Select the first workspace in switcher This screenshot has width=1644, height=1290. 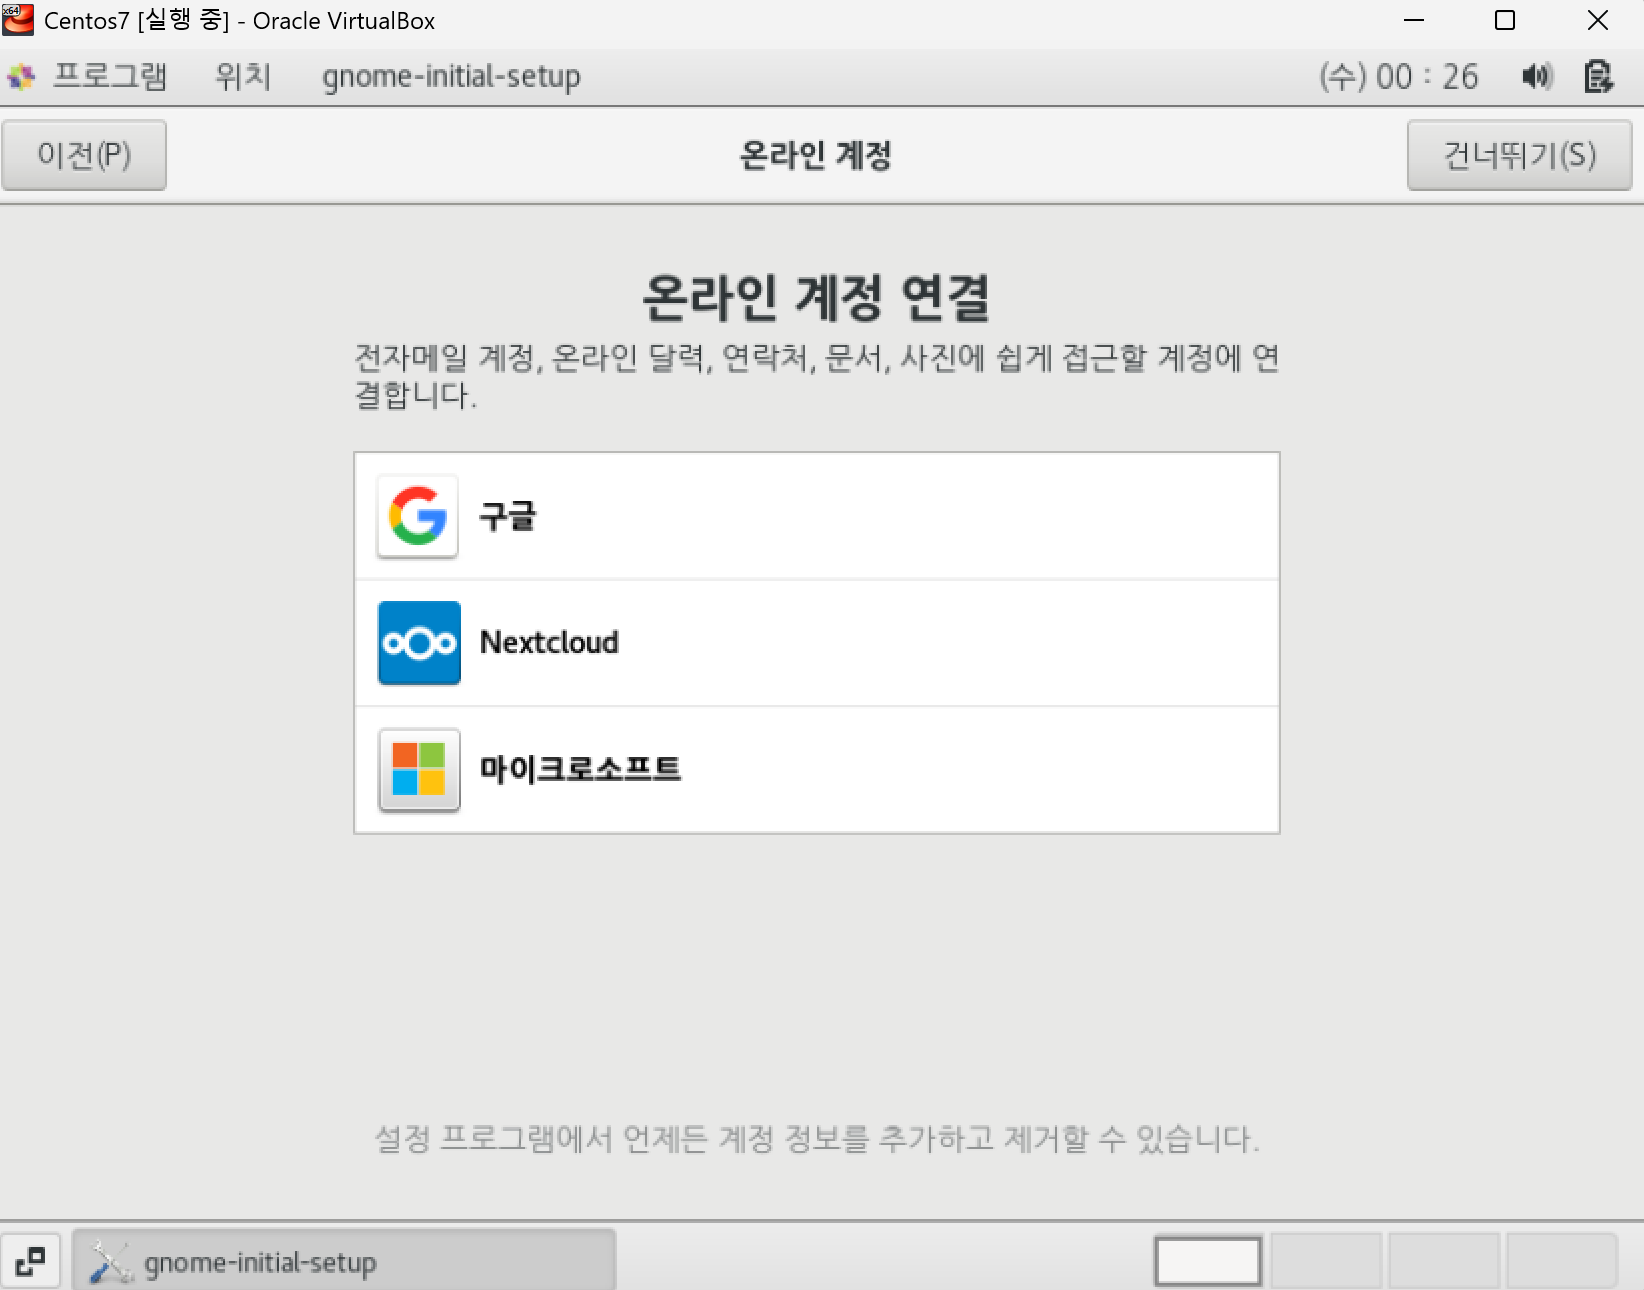pyautogui.click(x=1208, y=1261)
